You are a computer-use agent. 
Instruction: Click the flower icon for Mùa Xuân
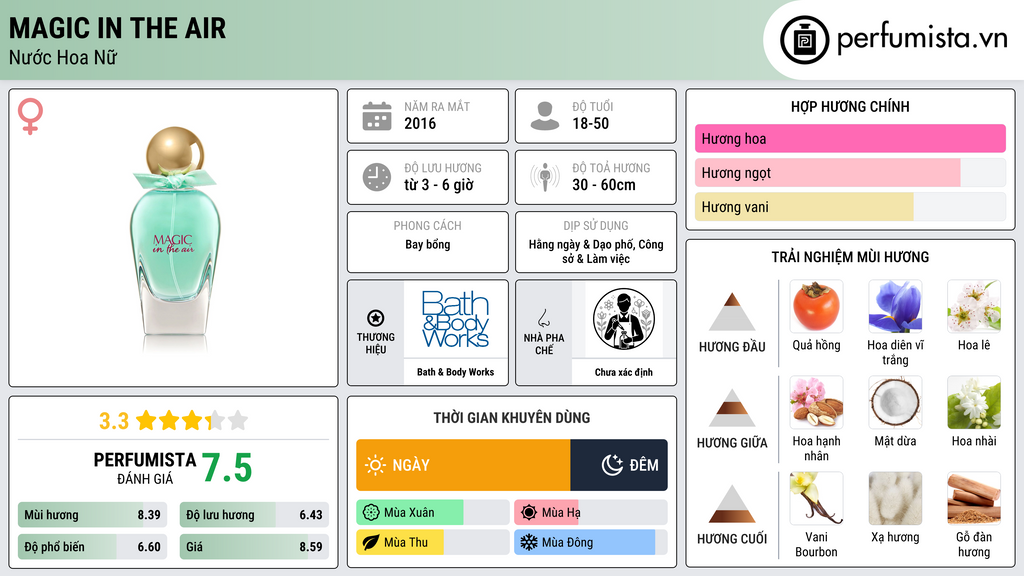(x=371, y=513)
